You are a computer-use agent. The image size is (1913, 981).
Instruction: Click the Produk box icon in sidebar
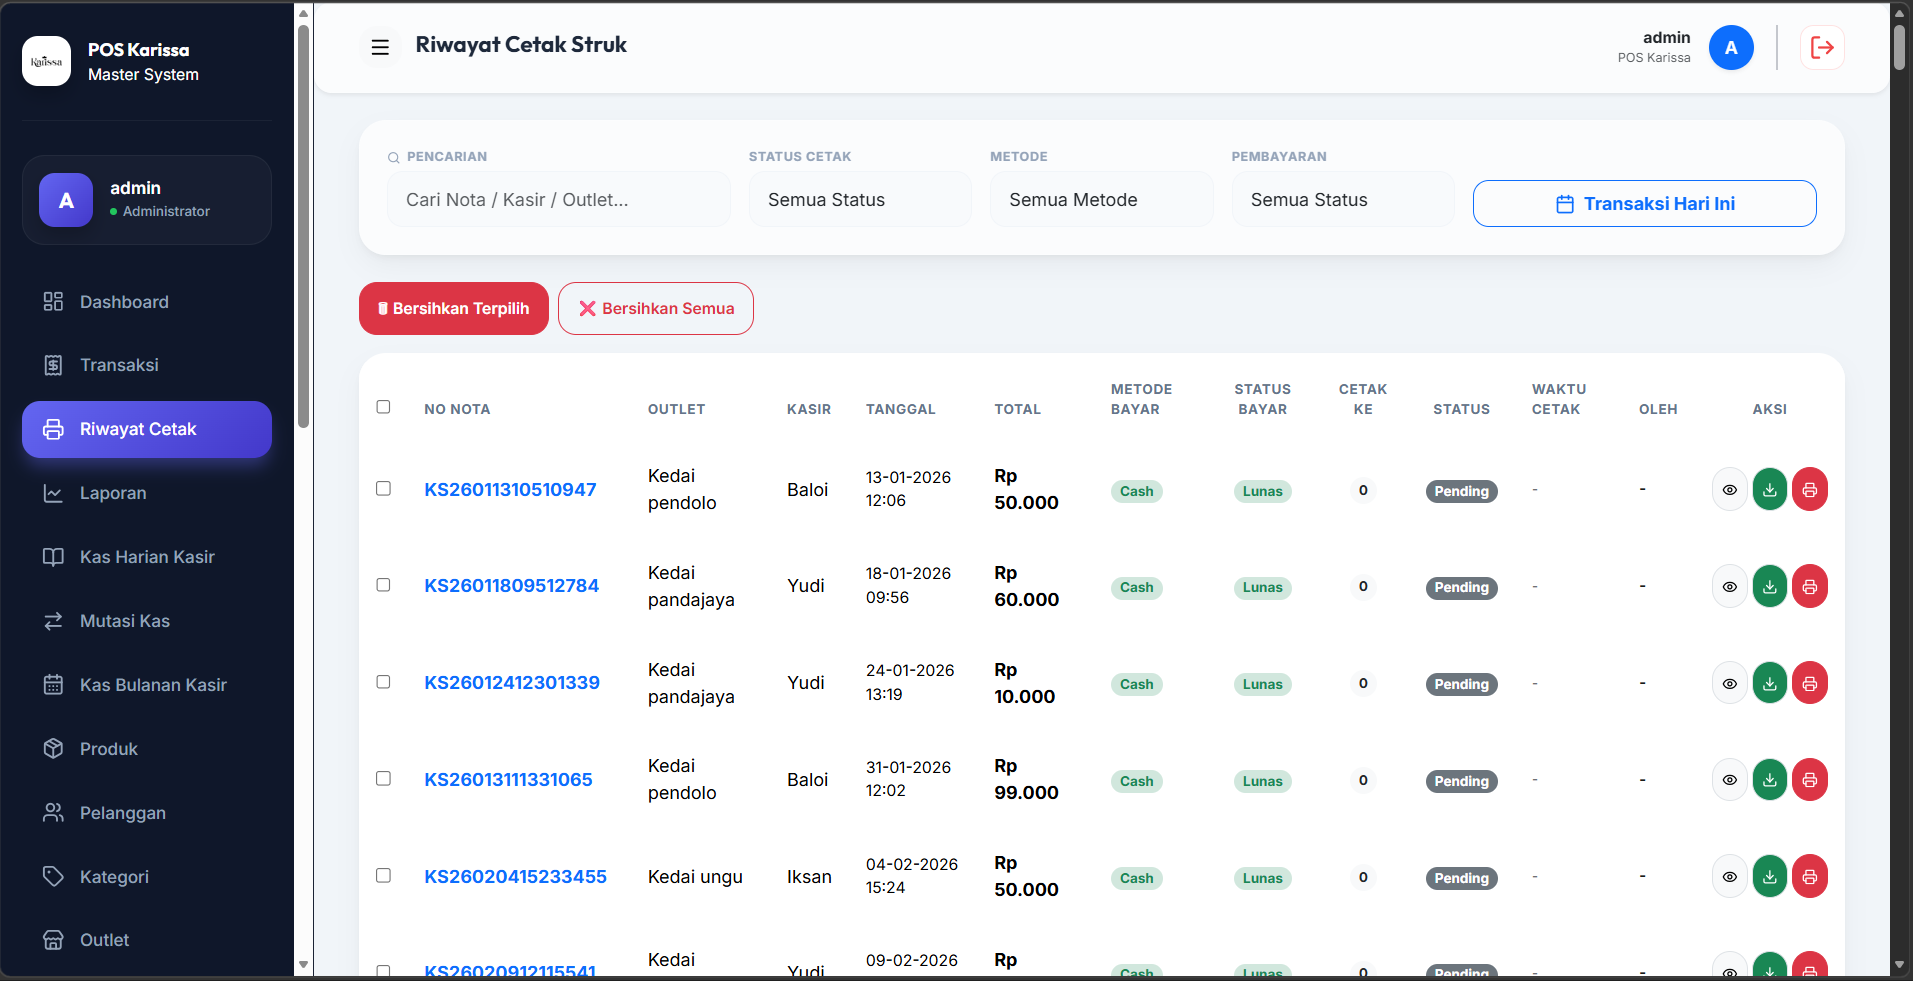click(53, 748)
